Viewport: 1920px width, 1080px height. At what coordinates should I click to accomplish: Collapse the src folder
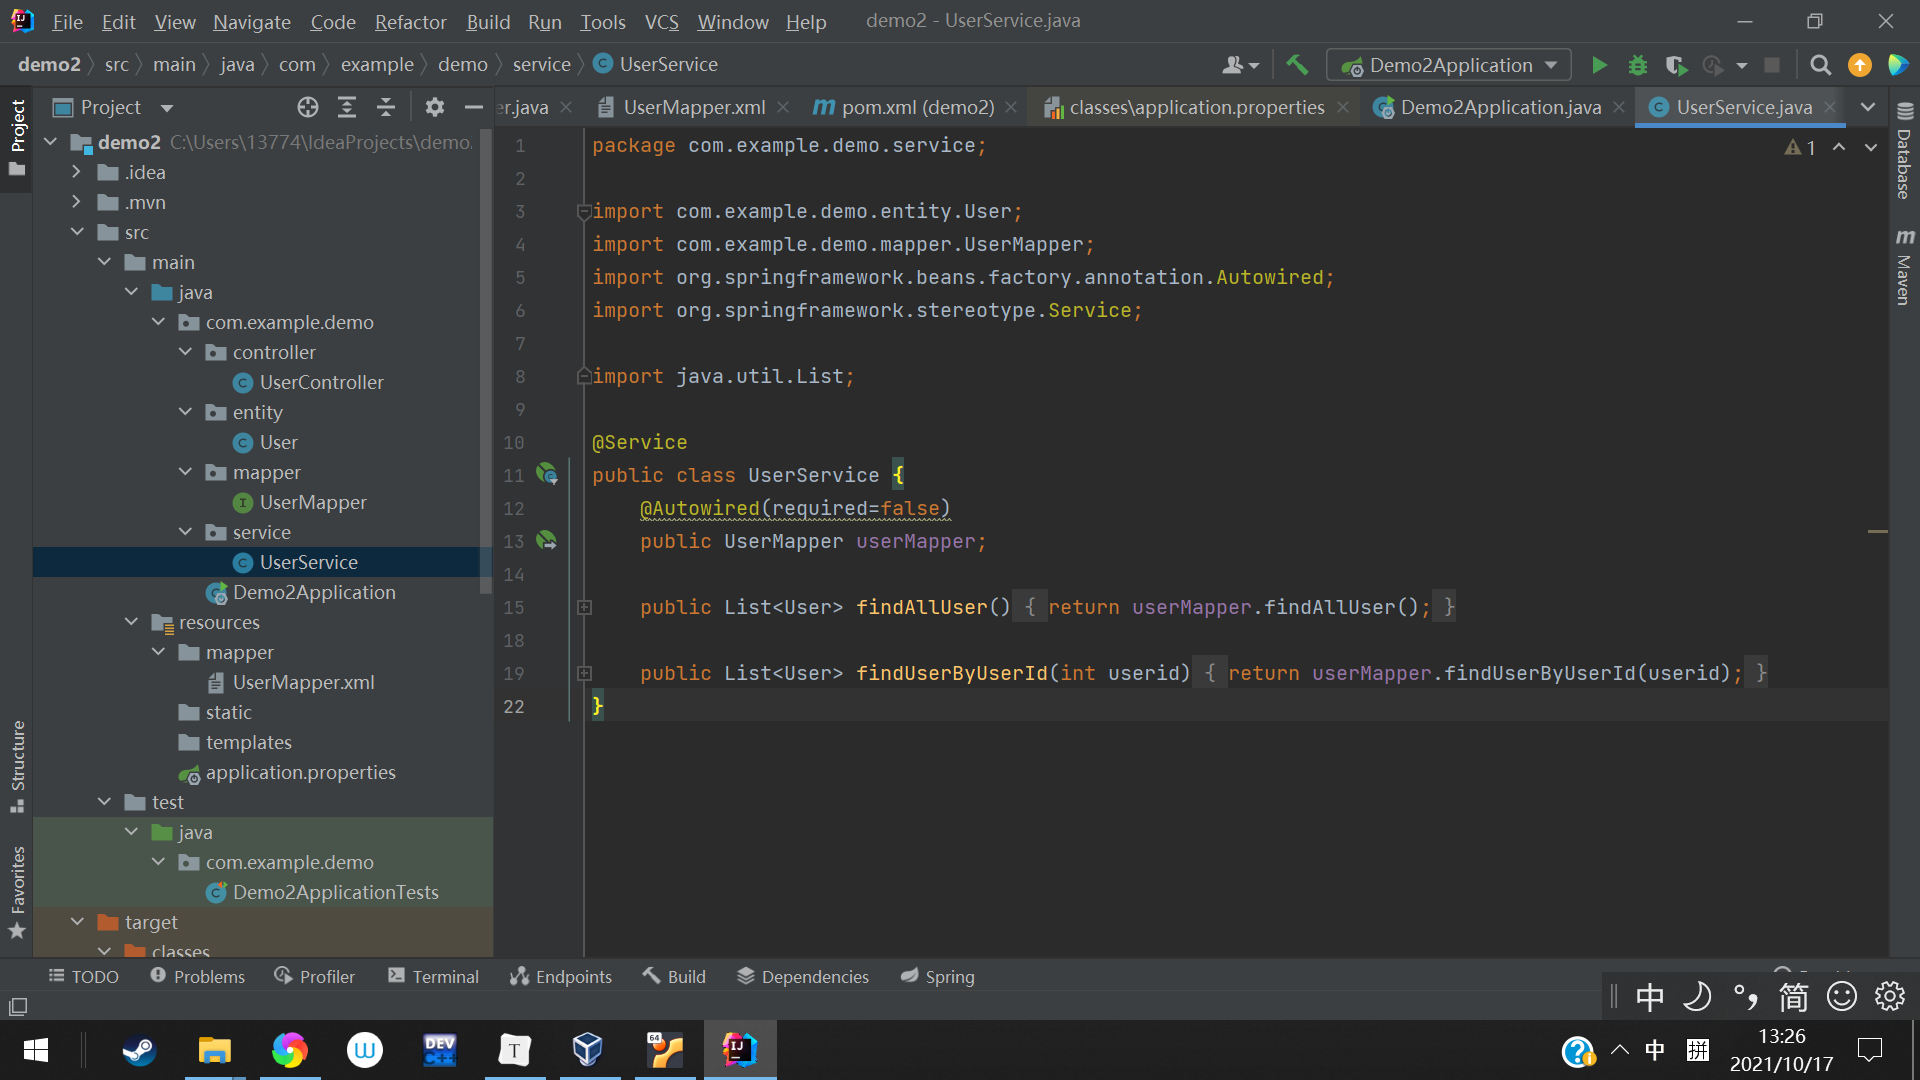click(x=76, y=232)
